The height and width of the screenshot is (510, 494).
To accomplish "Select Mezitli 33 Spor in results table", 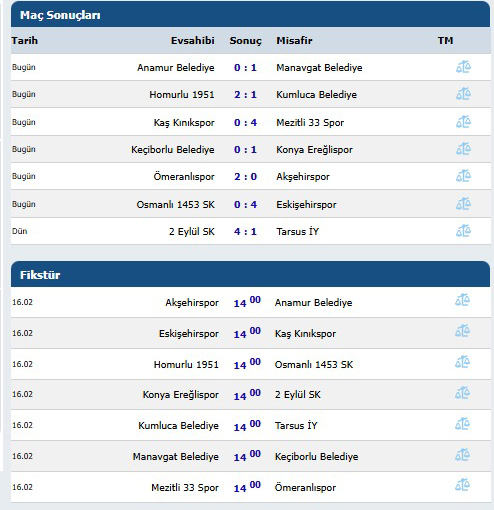I will 310,122.
